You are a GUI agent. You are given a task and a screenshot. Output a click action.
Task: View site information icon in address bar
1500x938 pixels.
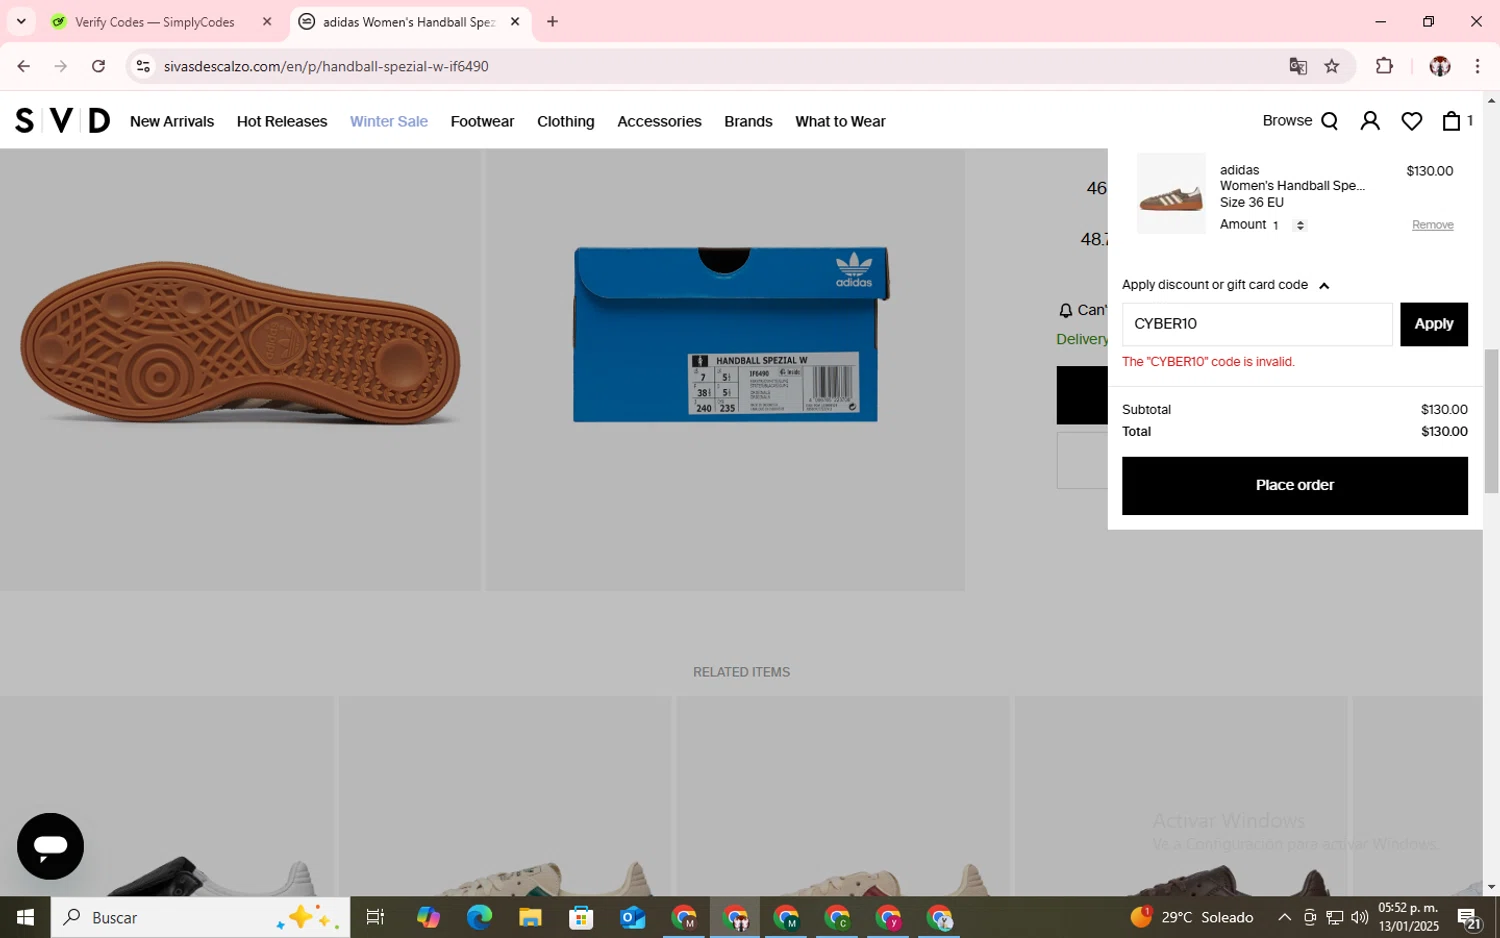[x=143, y=66]
